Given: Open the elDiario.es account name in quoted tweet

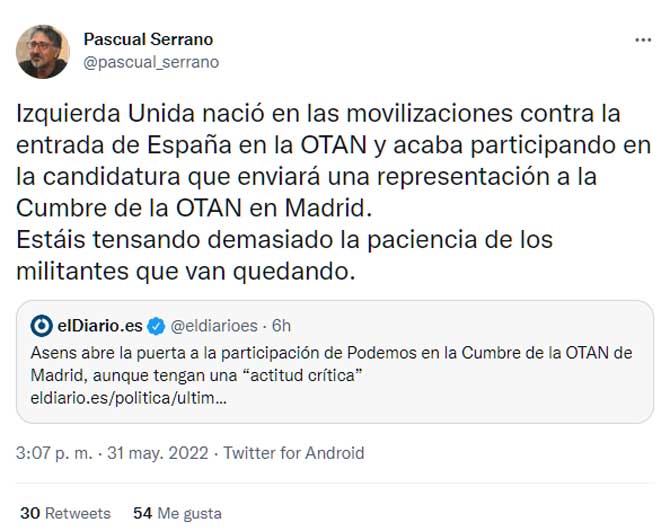Looking at the screenshot, I should pyautogui.click(x=99, y=325).
